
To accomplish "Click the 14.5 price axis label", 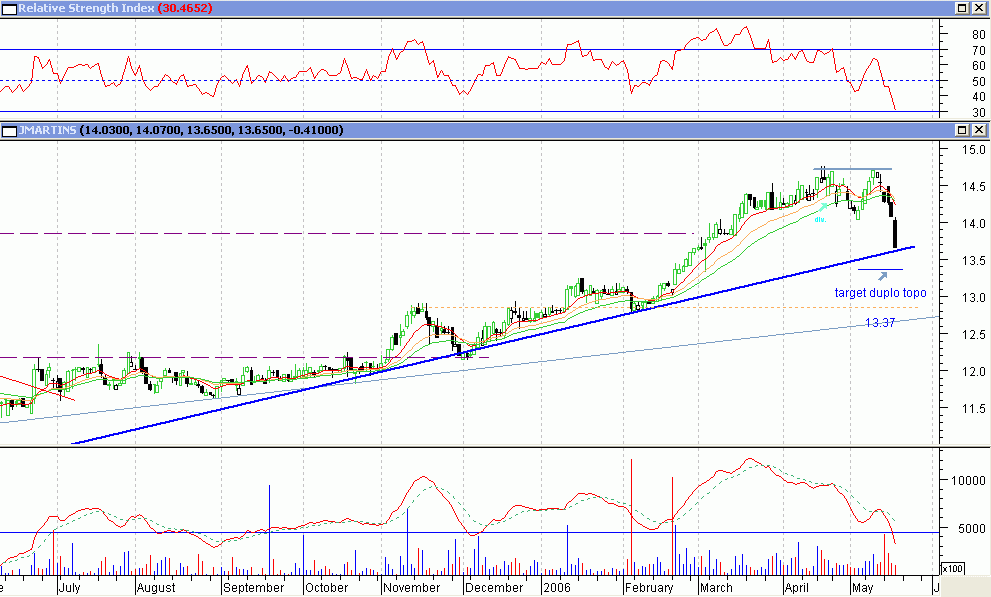I will point(975,187).
